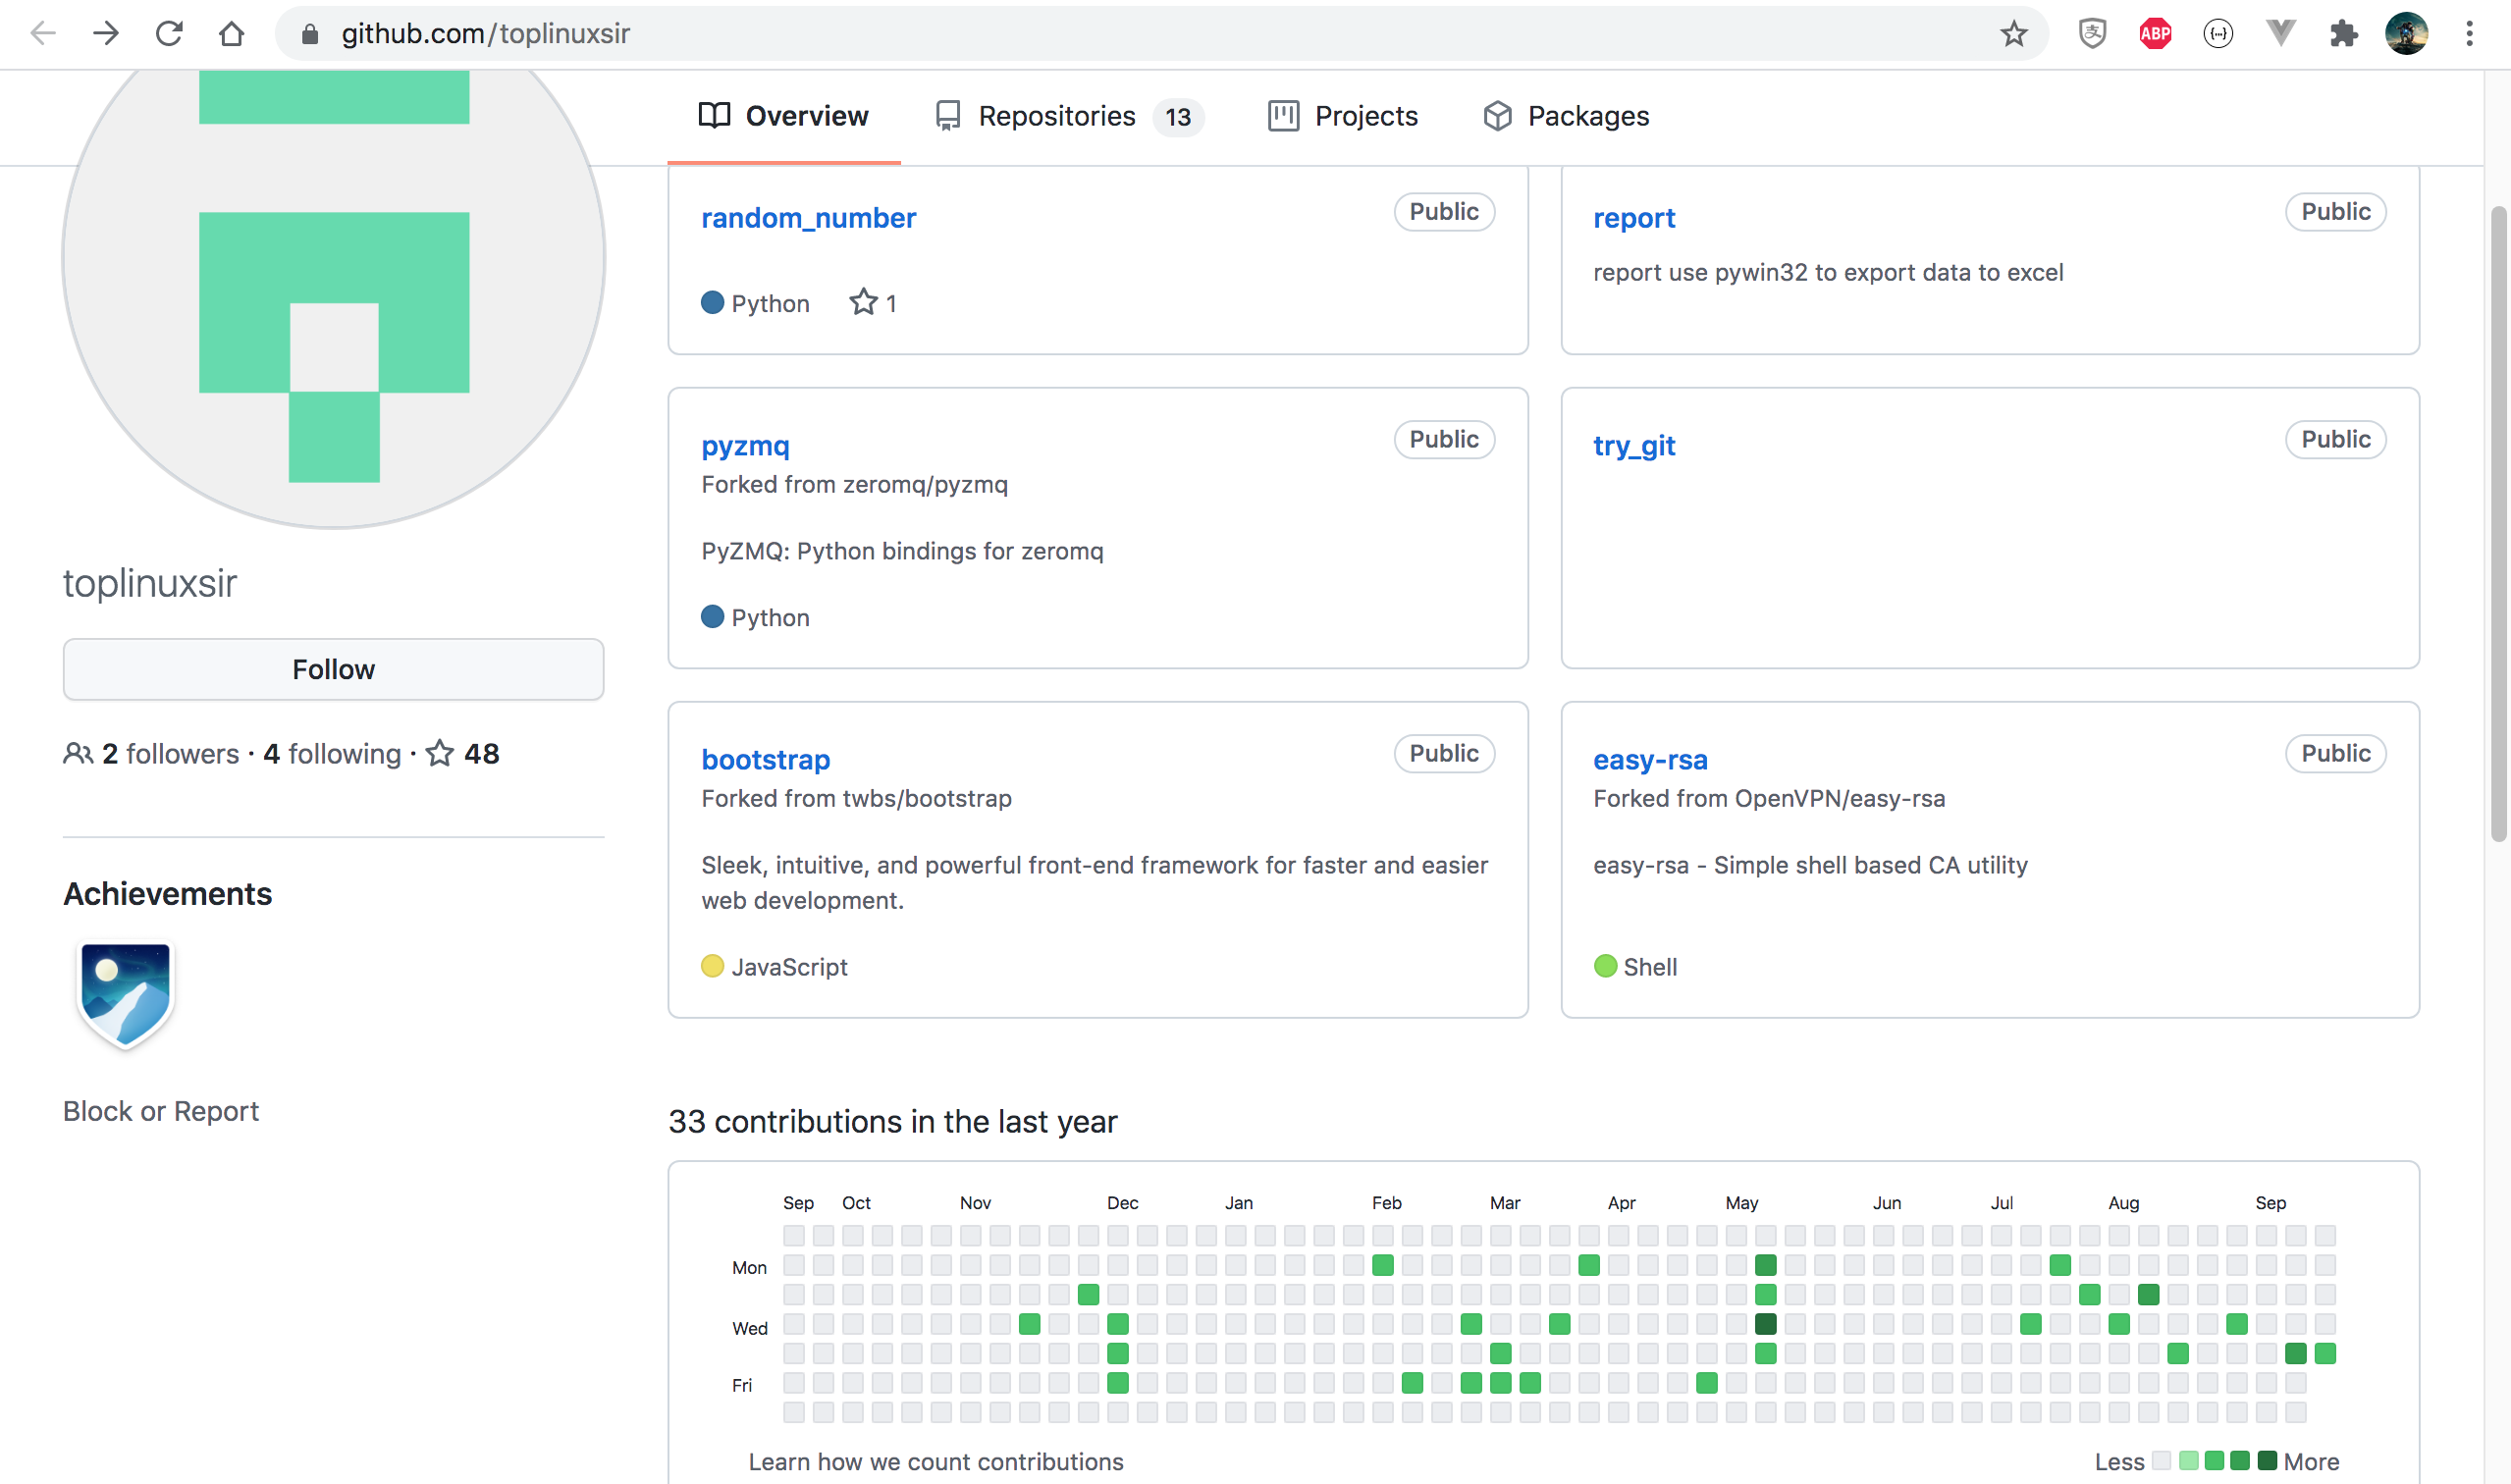This screenshot has width=2511, height=1484.
Task: Click the report description text
Action: click(x=1828, y=273)
